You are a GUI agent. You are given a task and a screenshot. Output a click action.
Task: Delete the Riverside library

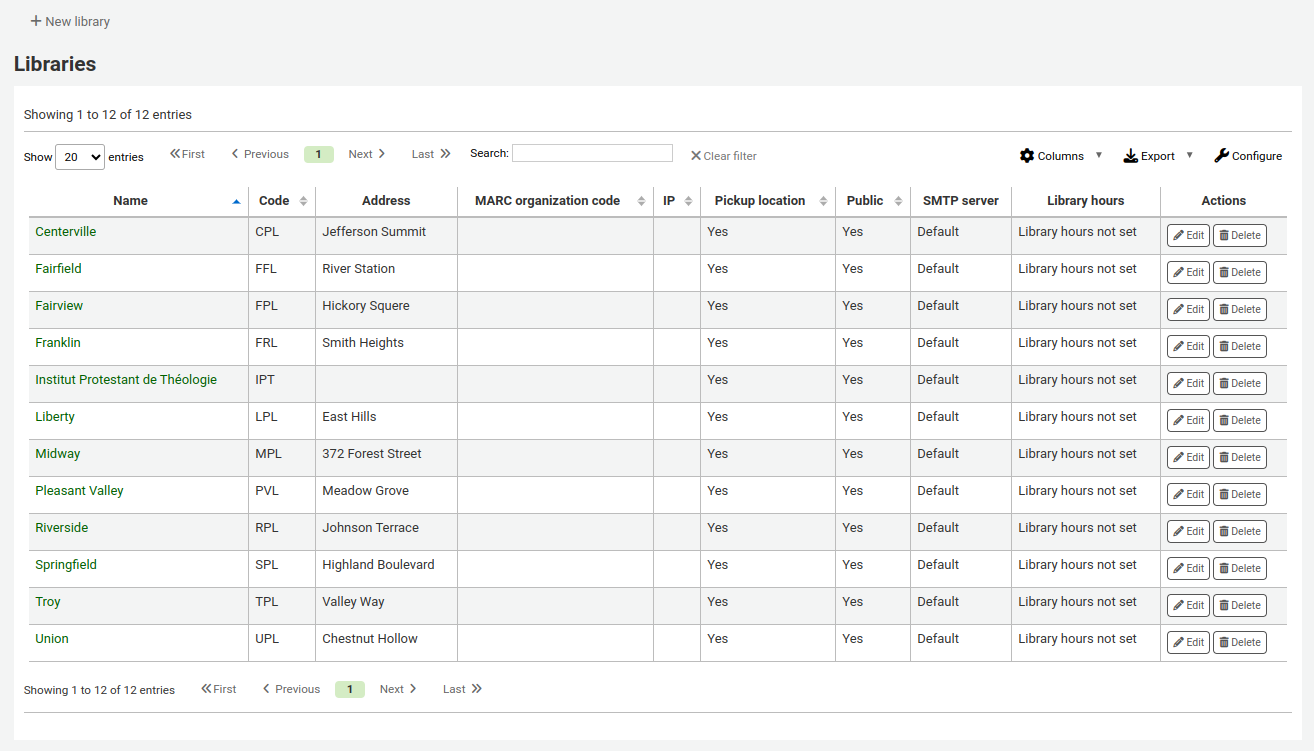point(1240,532)
